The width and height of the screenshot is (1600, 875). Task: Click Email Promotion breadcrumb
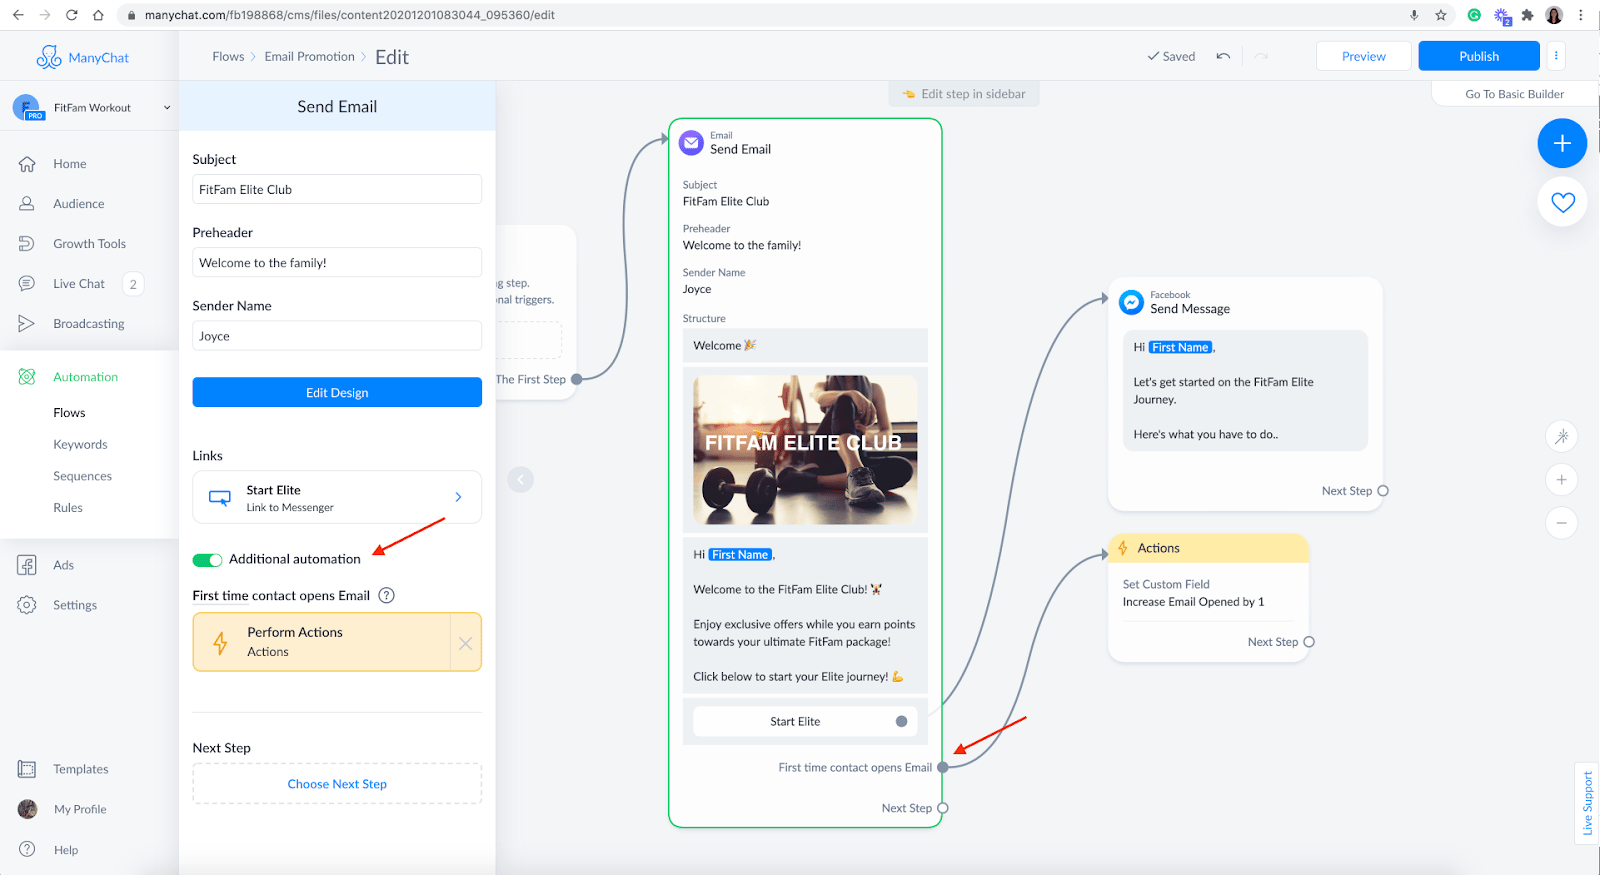[x=309, y=57]
